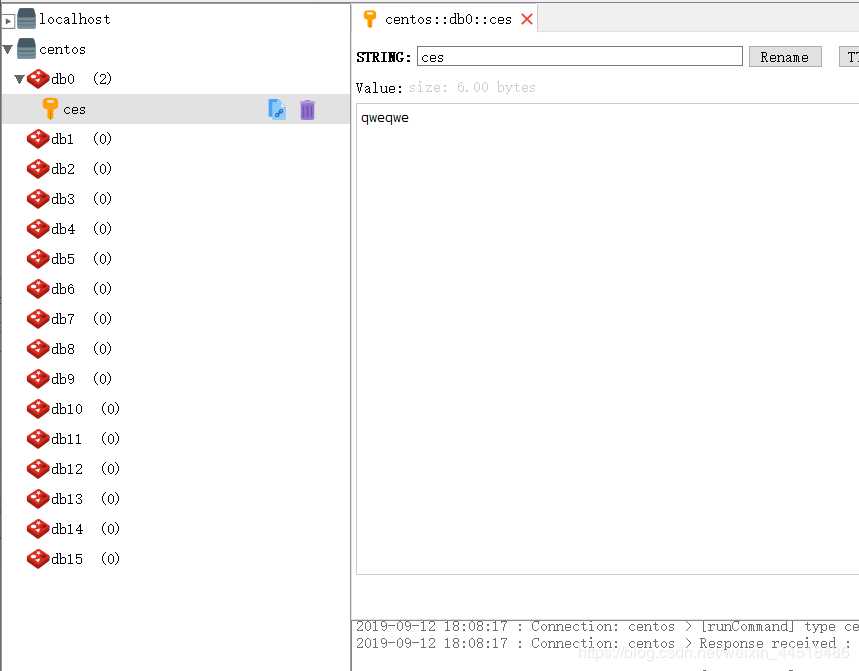The image size is (859, 671).
Task: Click the key icon beside ces
Action: [x=50, y=108]
